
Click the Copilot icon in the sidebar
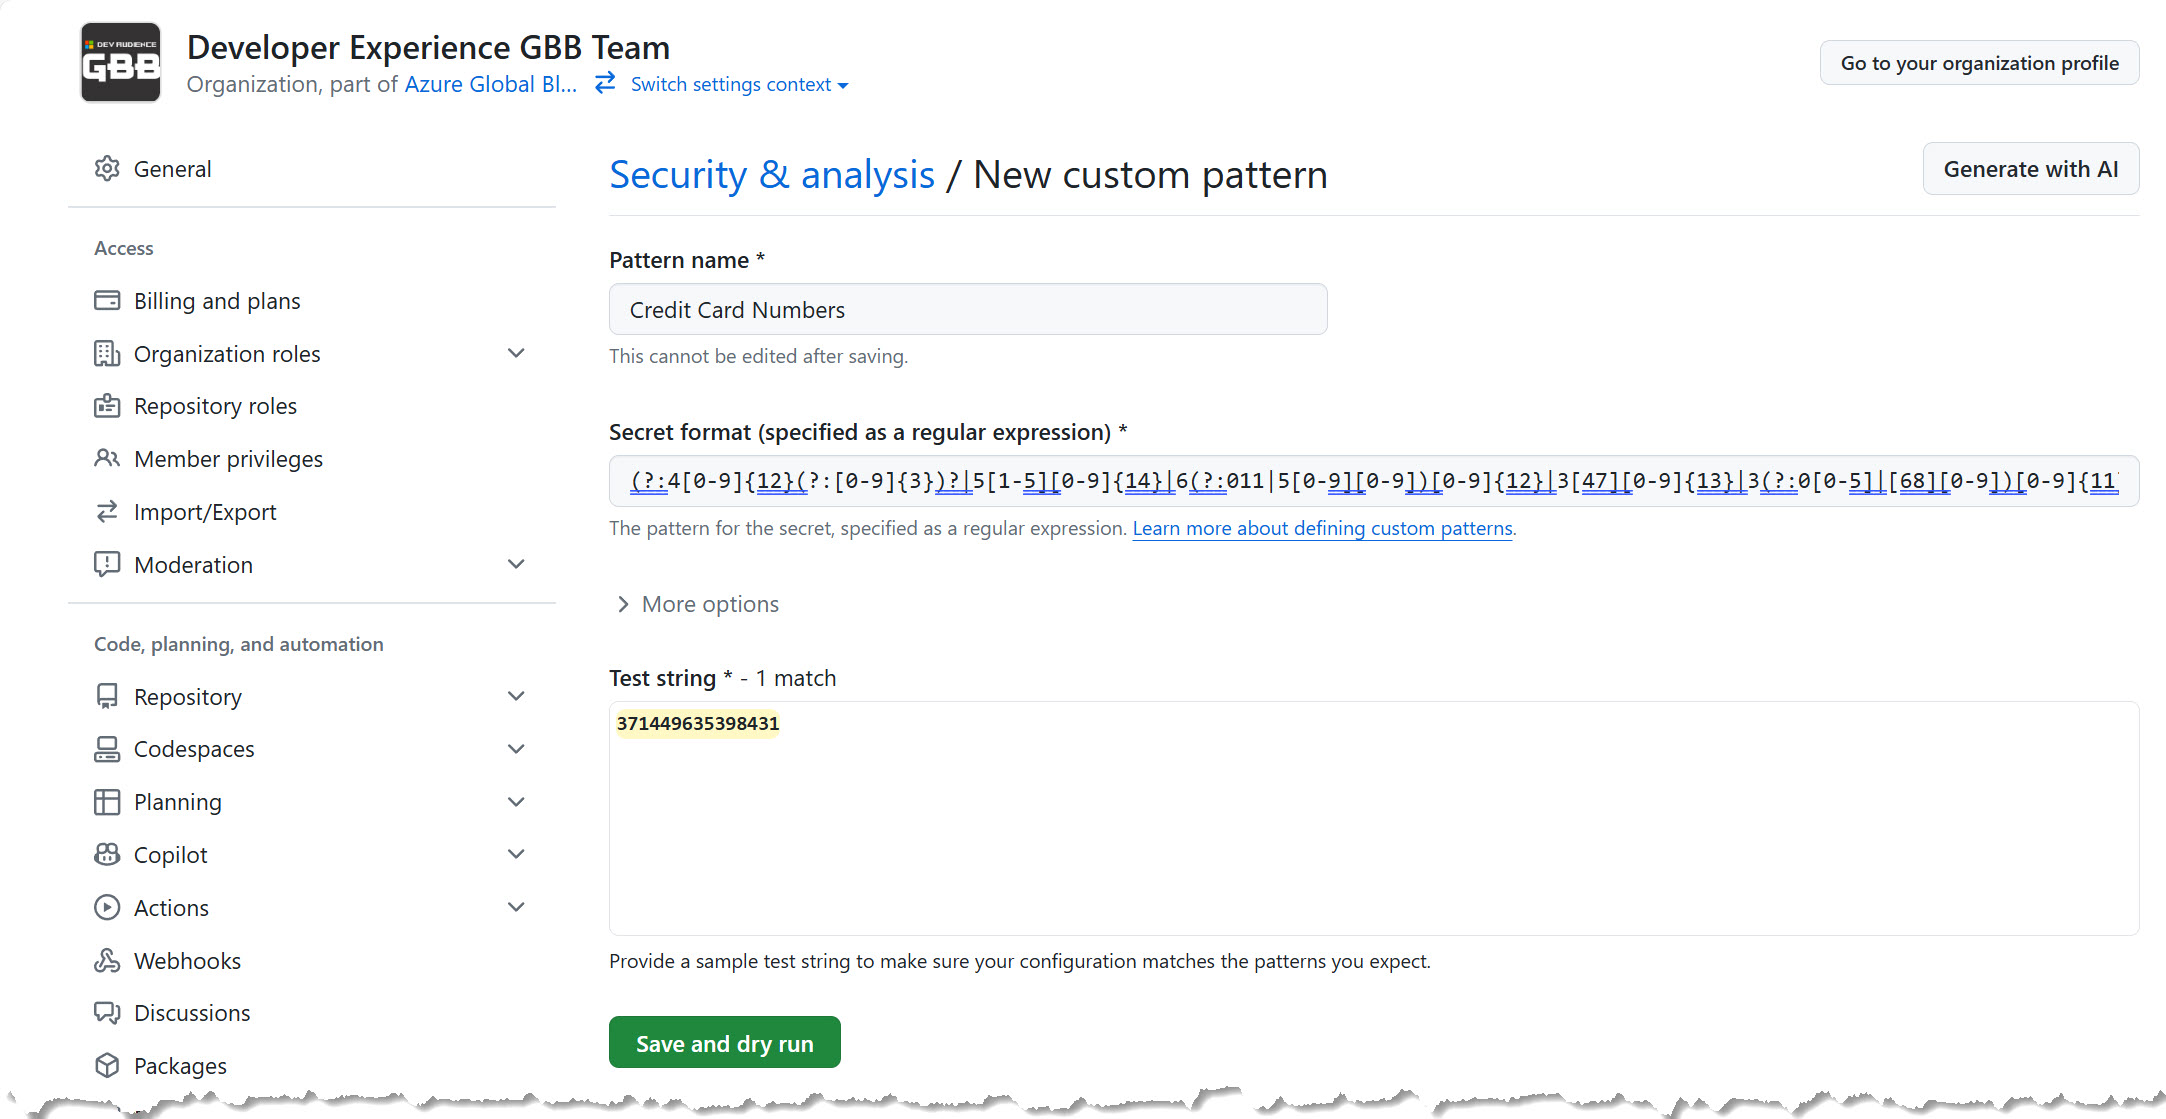click(x=108, y=854)
